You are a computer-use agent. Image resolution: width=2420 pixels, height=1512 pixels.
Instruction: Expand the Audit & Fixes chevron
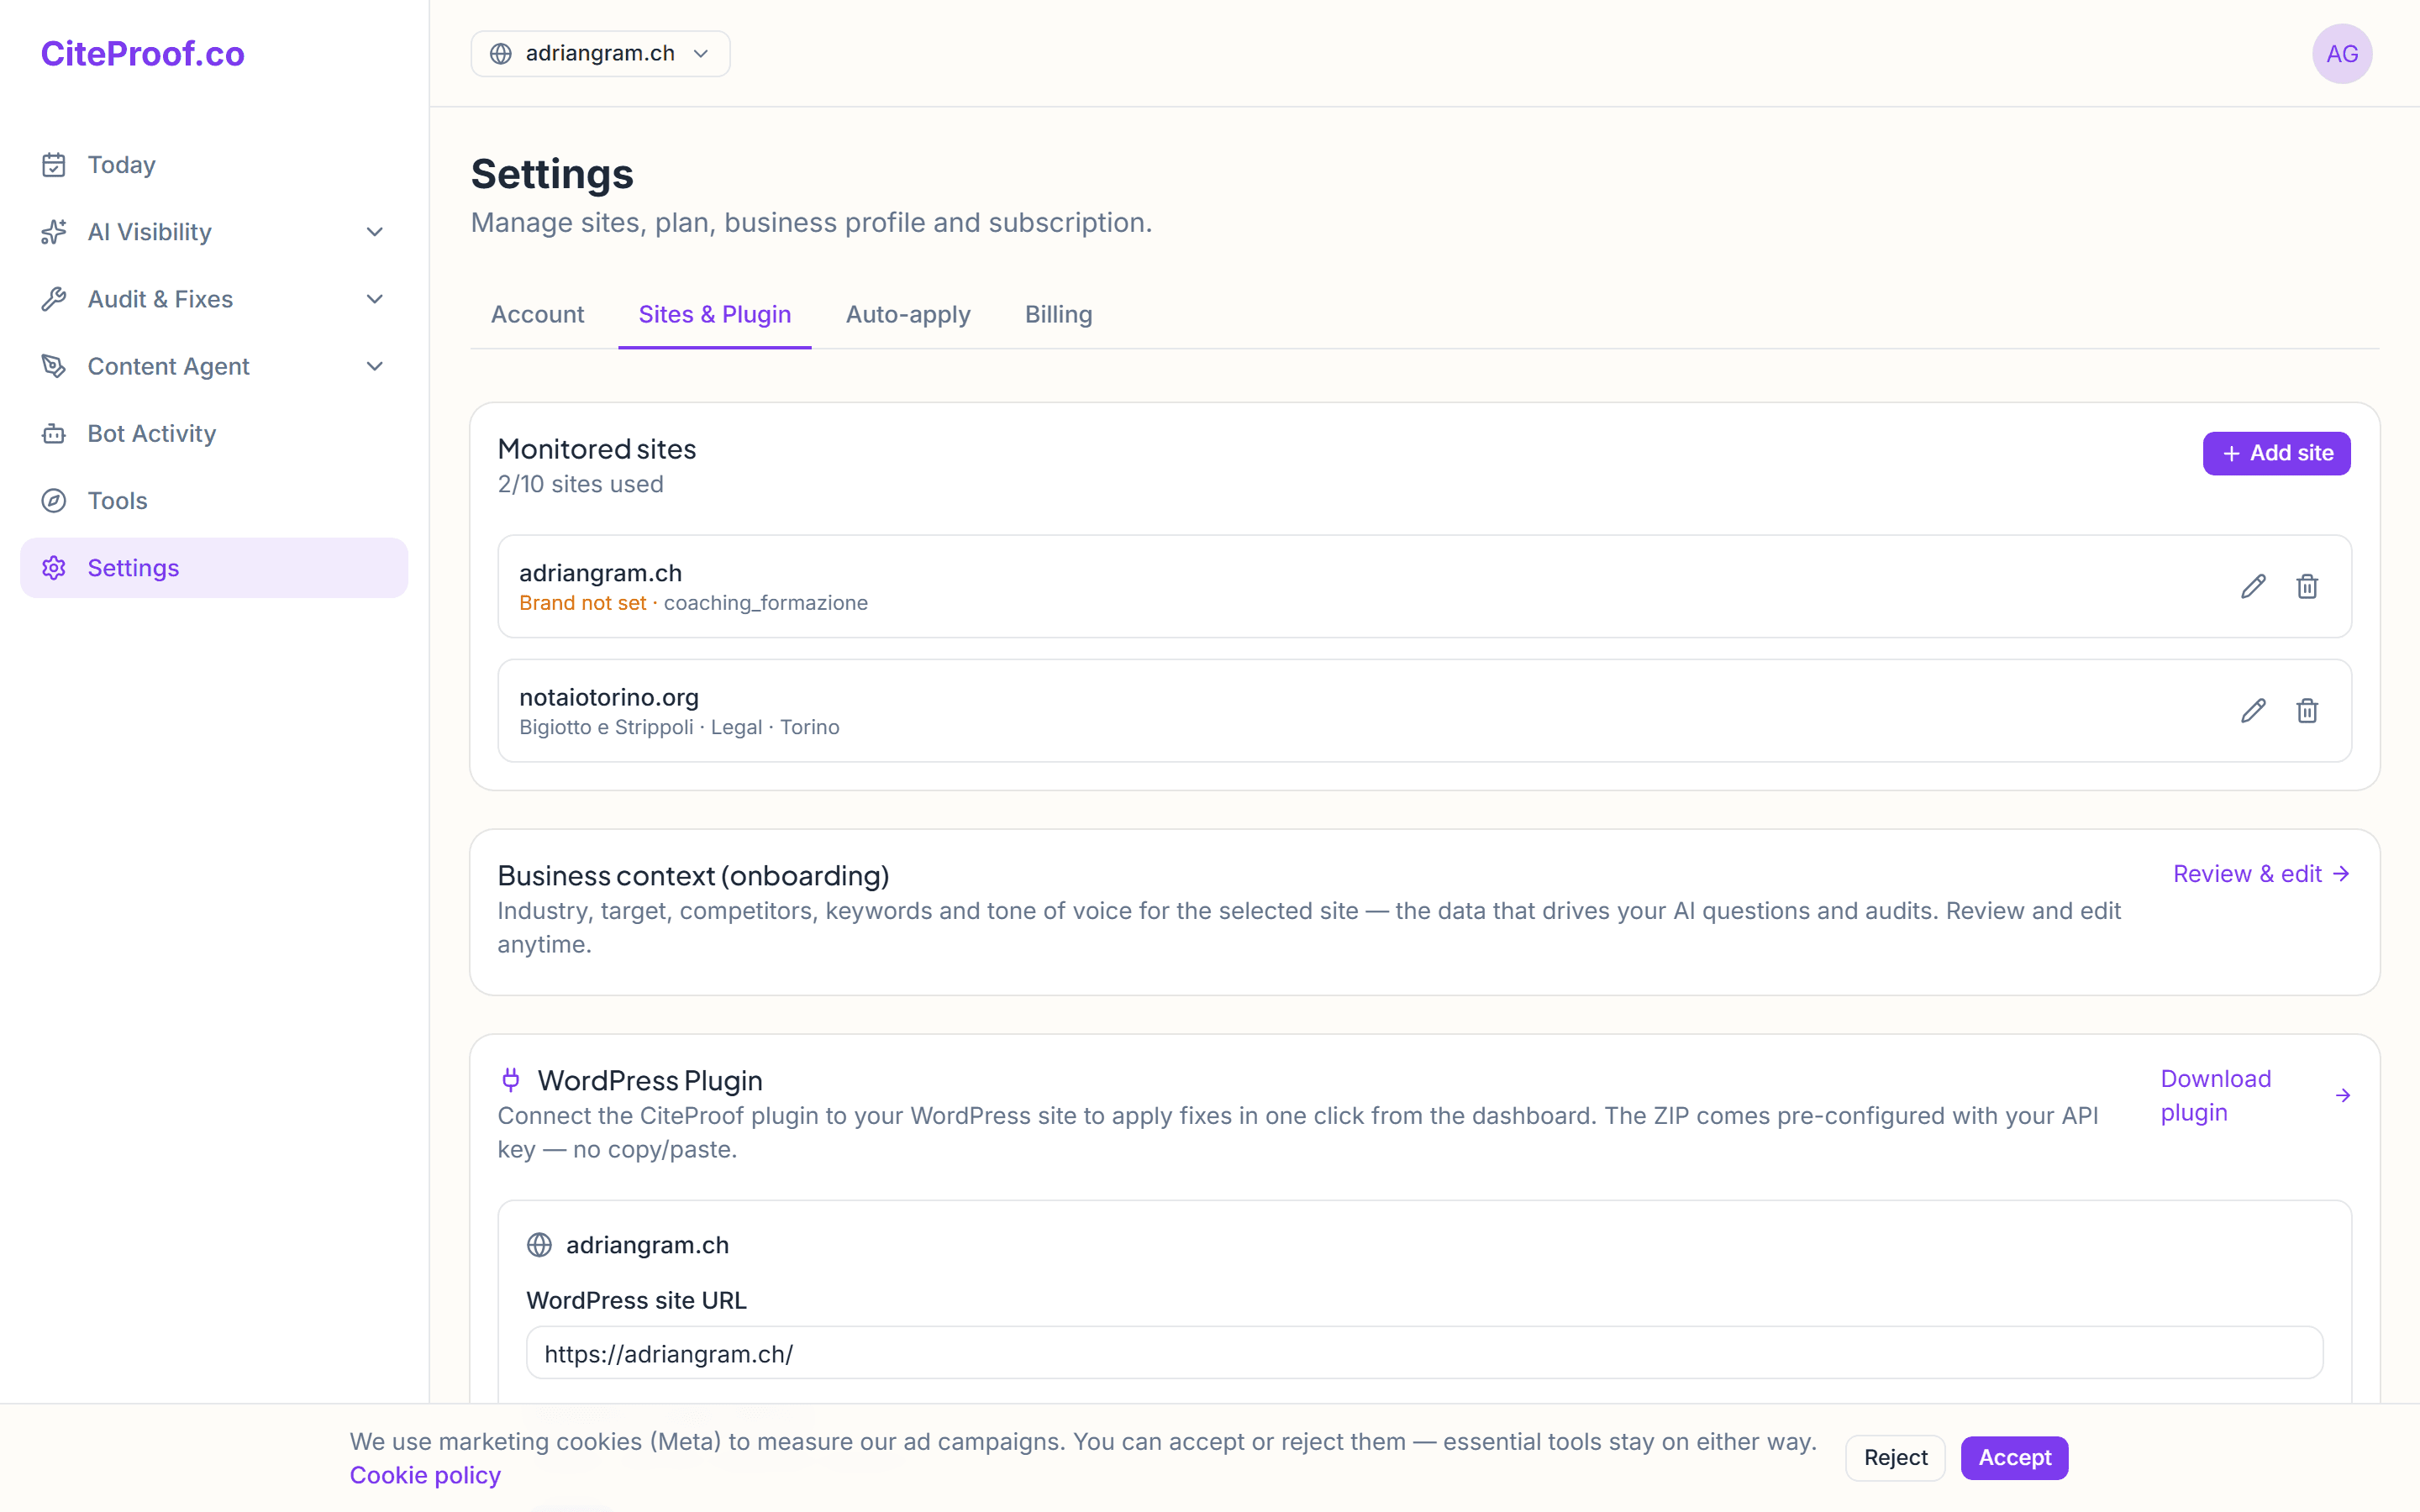tap(375, 299)
